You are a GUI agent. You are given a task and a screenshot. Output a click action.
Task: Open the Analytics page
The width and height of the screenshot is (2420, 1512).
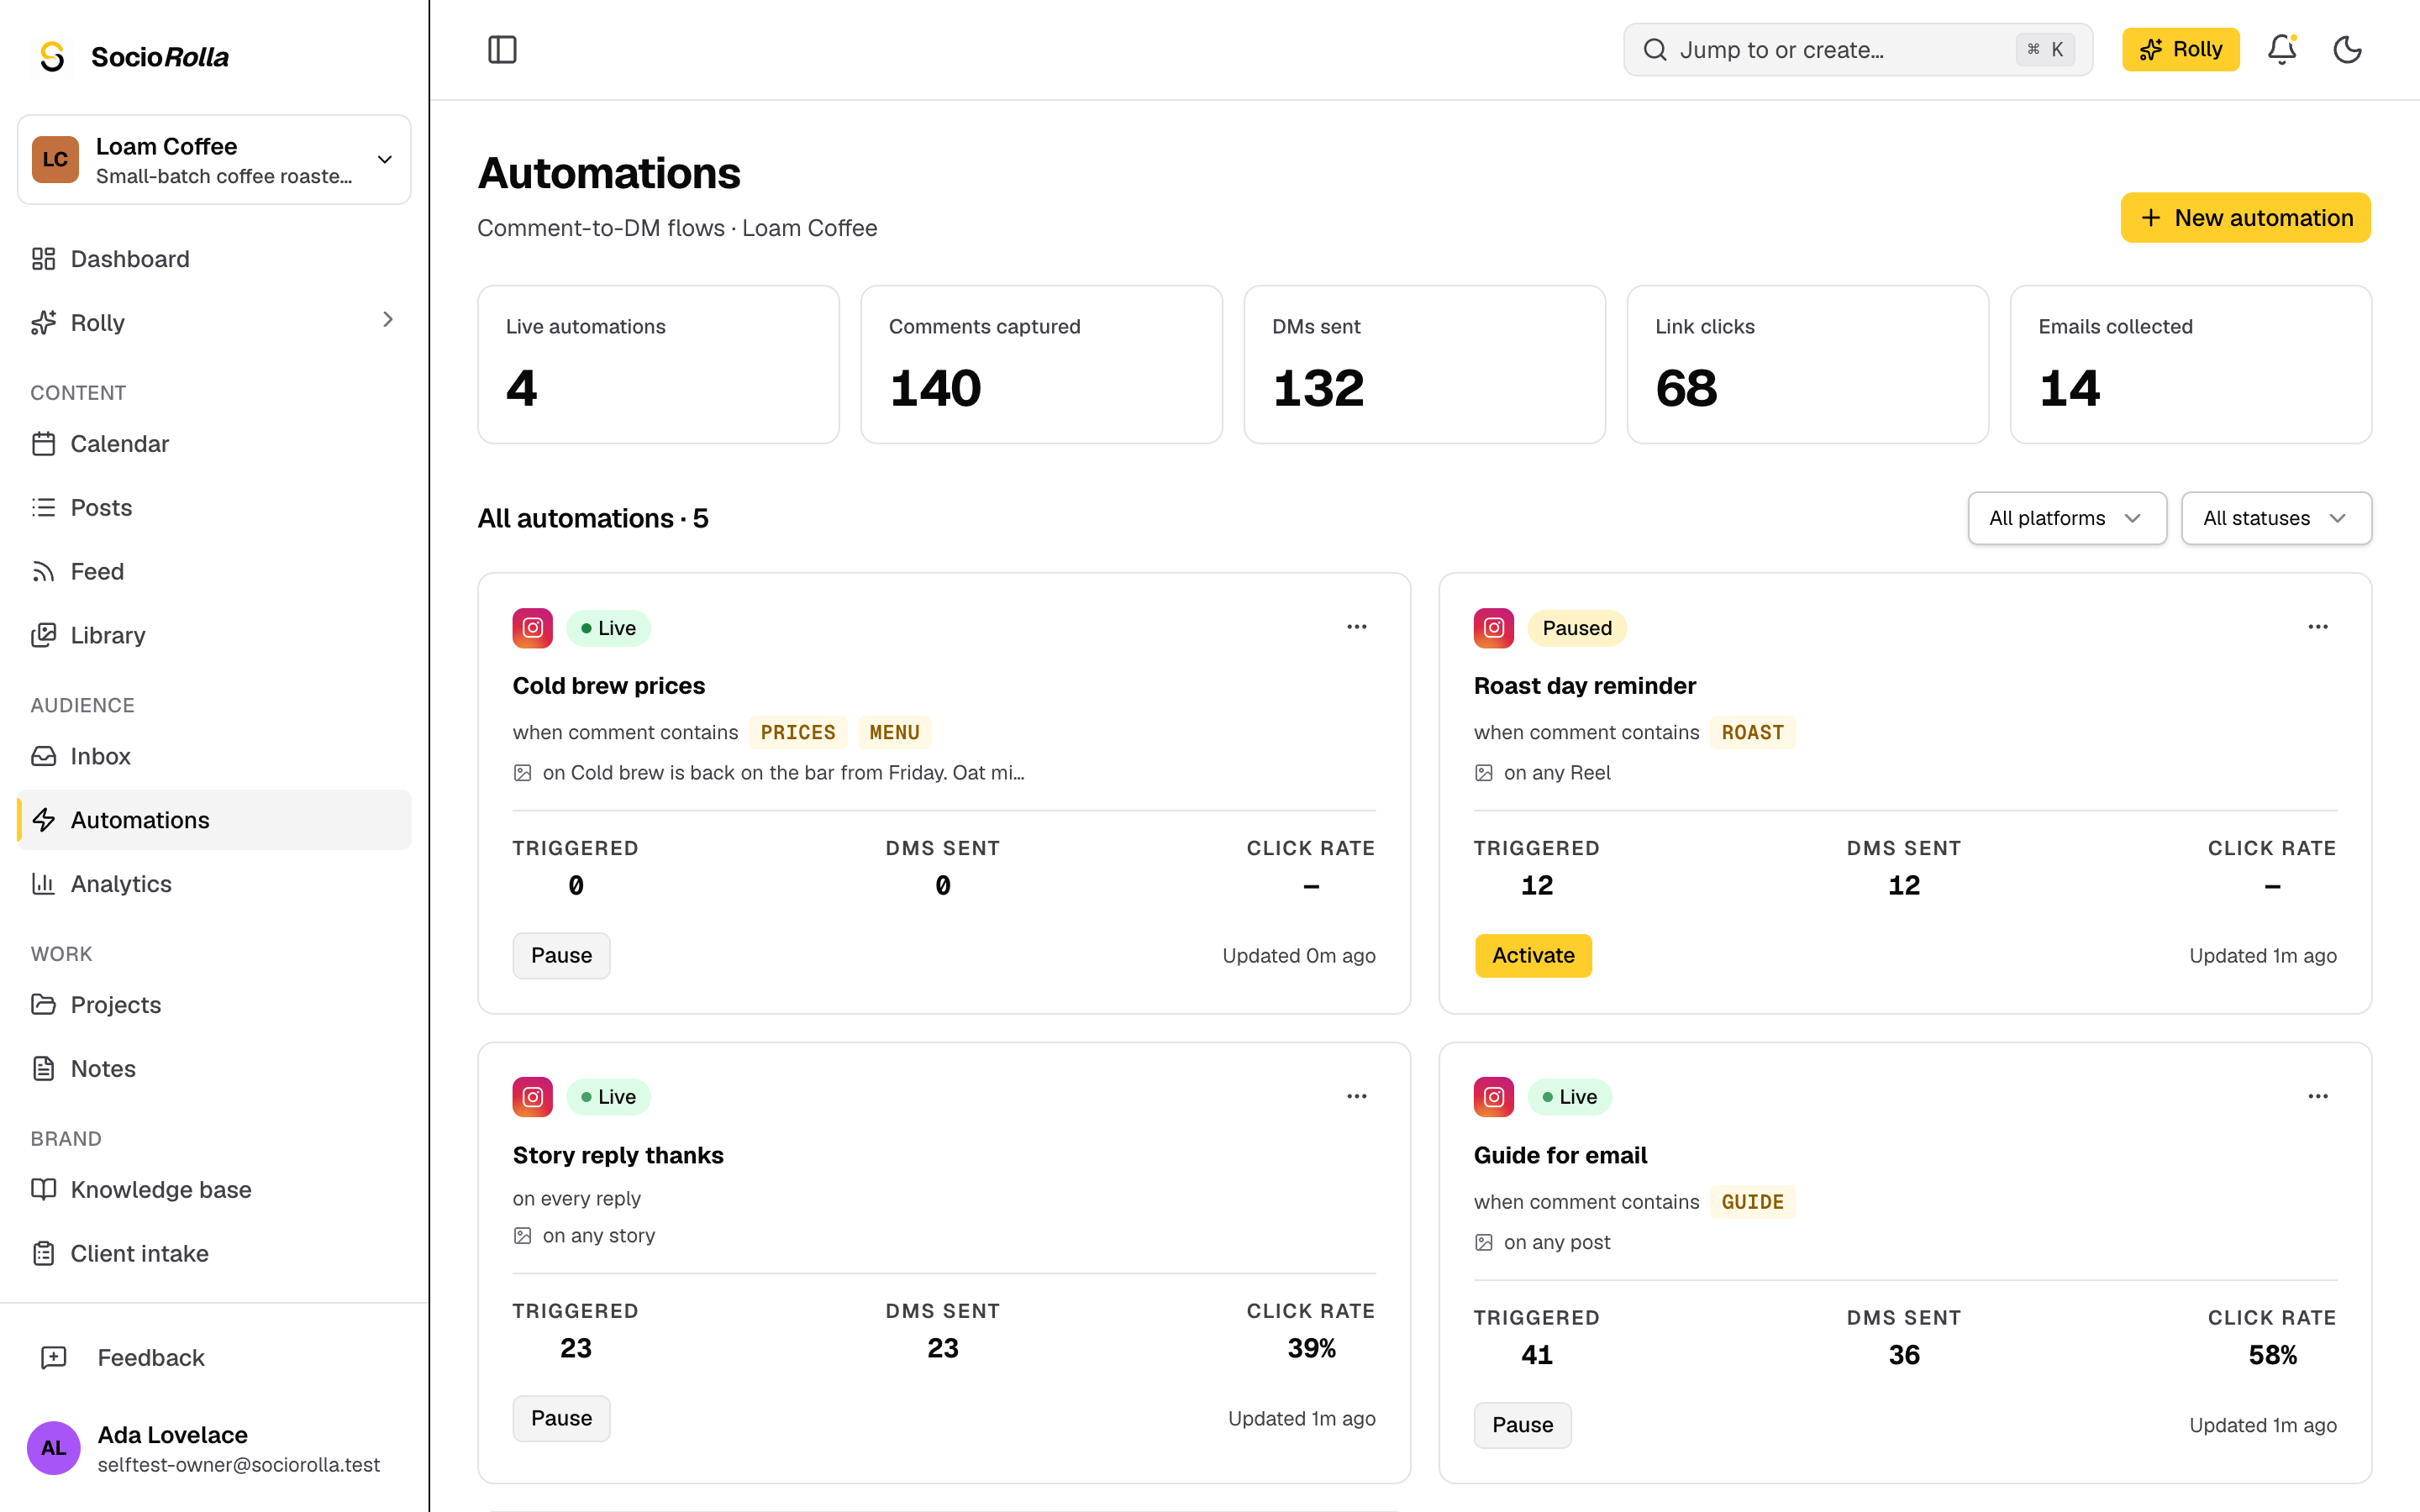coord(214,884)
